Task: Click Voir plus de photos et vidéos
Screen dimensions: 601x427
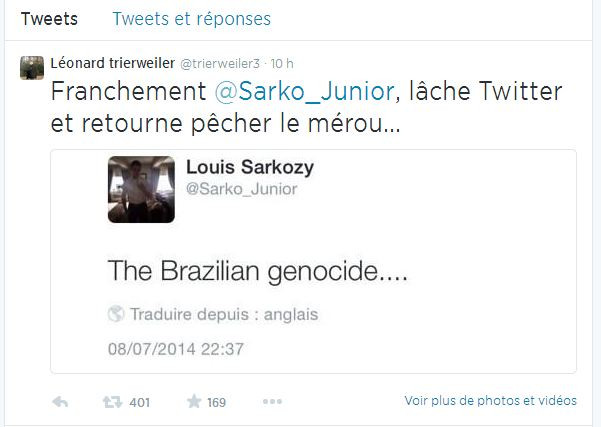Action: point(491,401)
